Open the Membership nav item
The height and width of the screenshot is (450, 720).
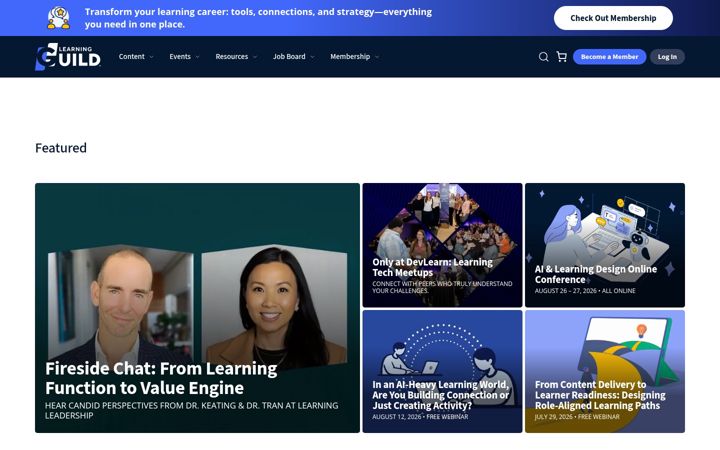[350, 56]
